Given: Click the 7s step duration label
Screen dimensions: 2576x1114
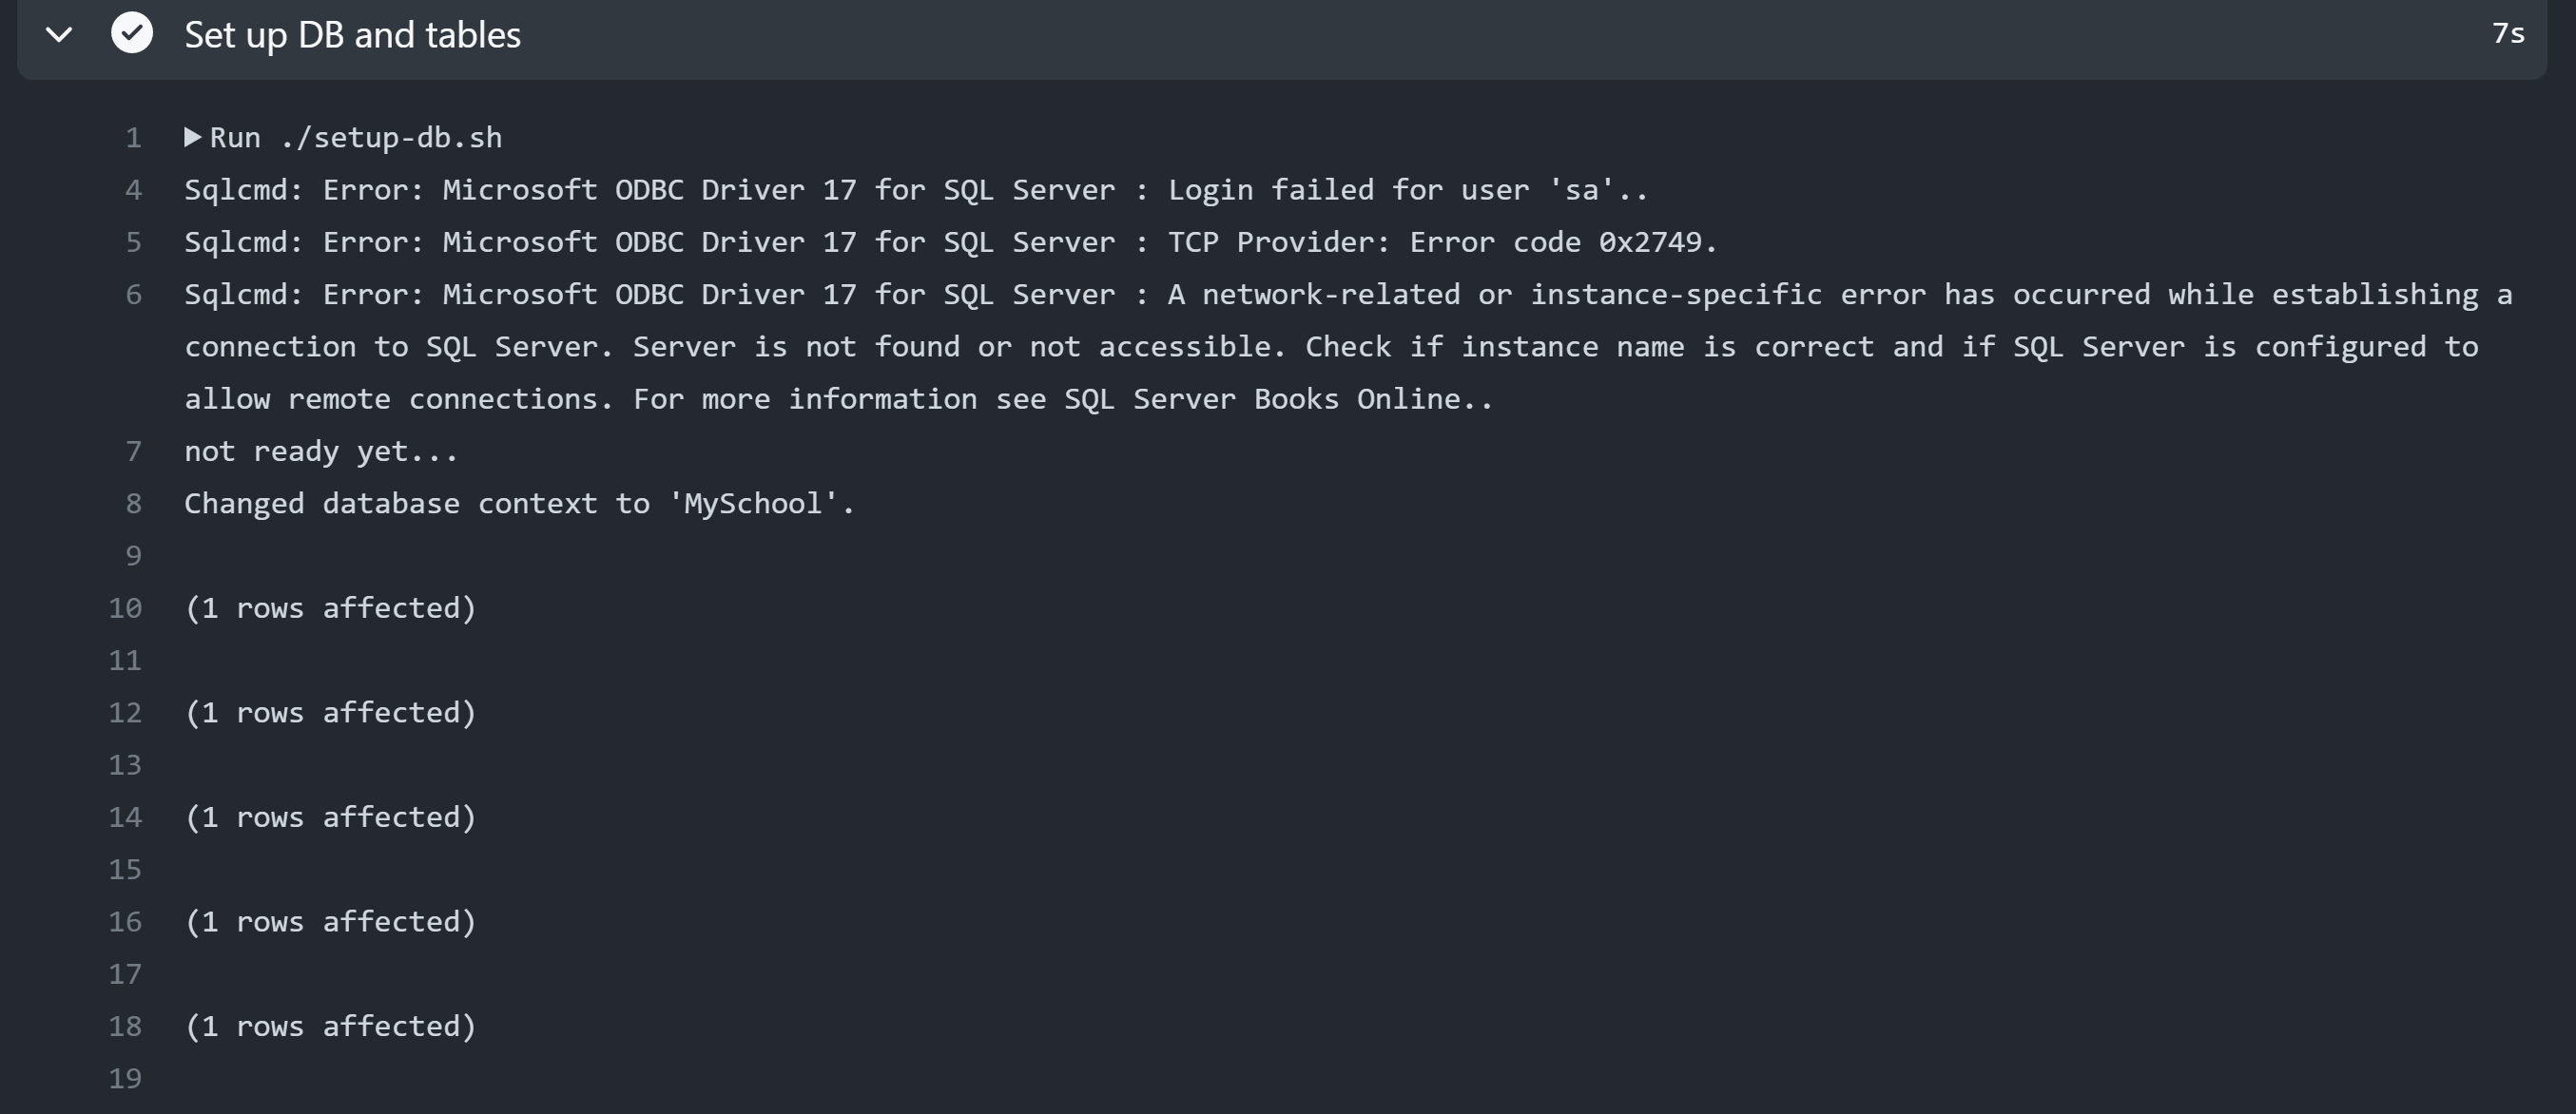Looking at the screenshot, I should coord(2508,34).
